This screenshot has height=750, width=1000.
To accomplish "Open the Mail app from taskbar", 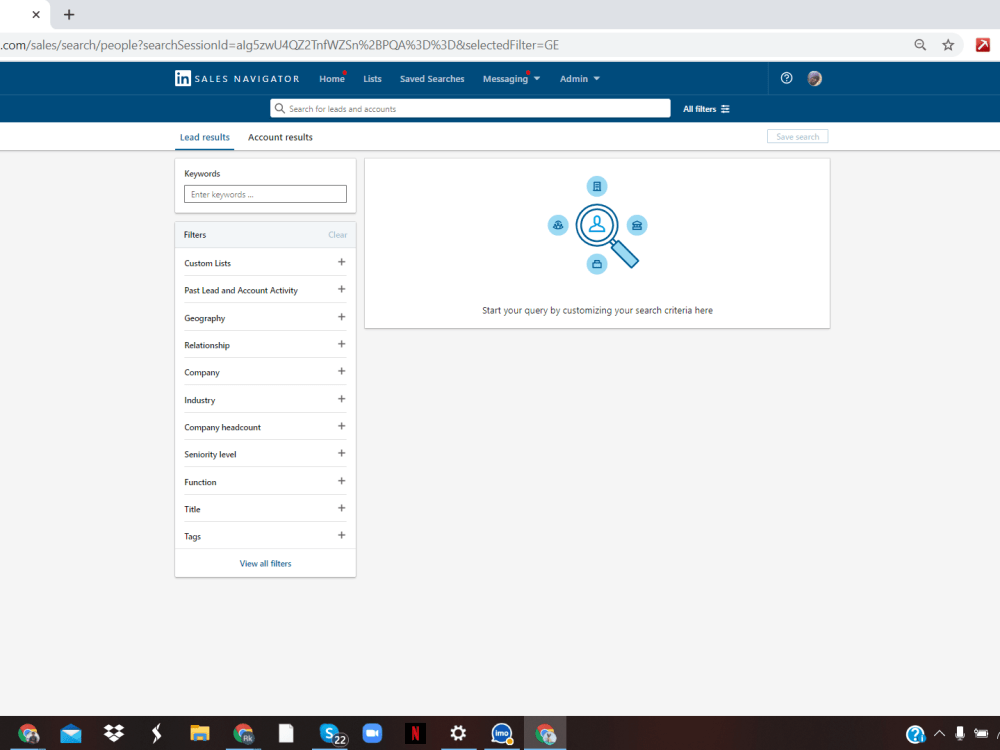I will (71, 734).
